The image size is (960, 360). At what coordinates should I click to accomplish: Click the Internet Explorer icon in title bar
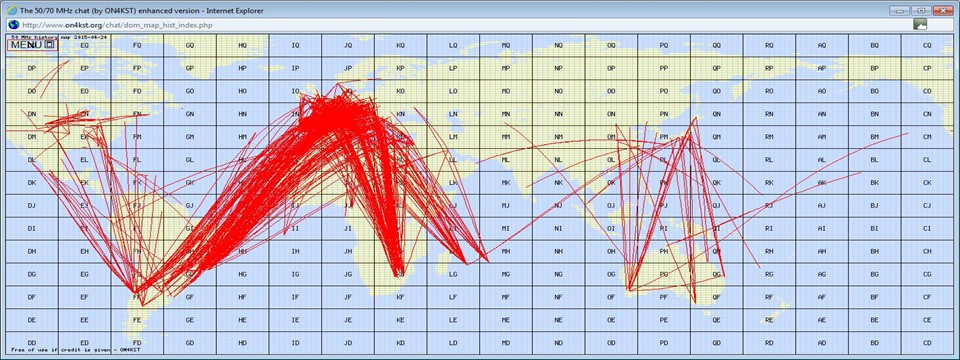[11, 9]
